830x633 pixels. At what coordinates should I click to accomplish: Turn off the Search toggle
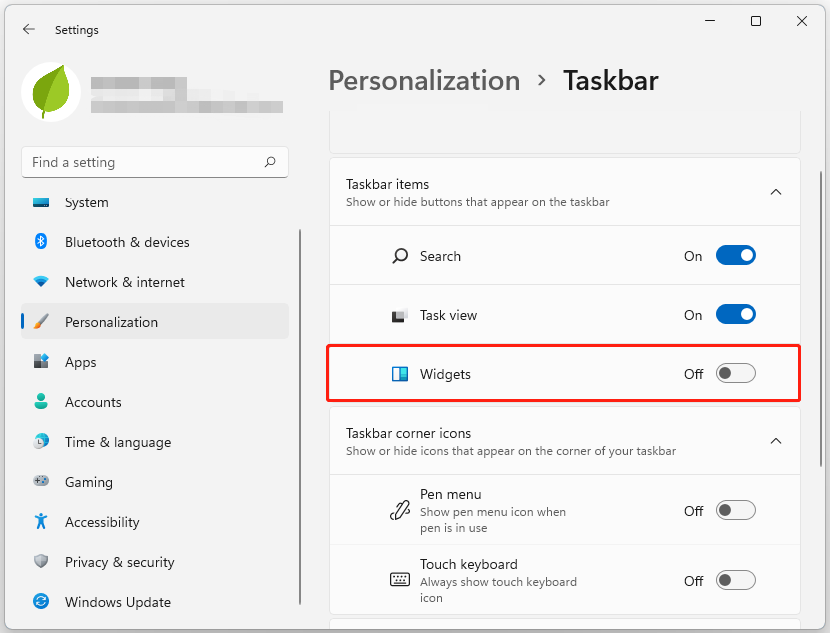coord(735,256)
